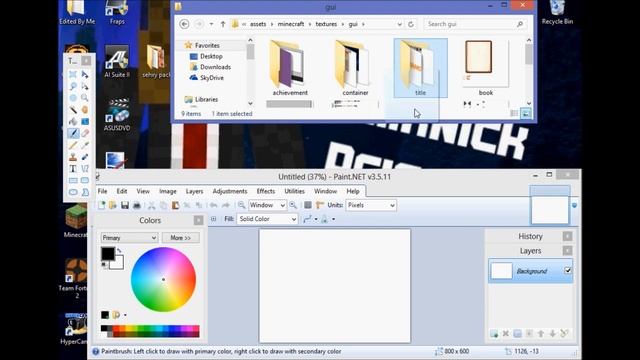Viewport: 640px width, 360px height.
Task: Select the Clone Stamp tool
Action: 73,157
